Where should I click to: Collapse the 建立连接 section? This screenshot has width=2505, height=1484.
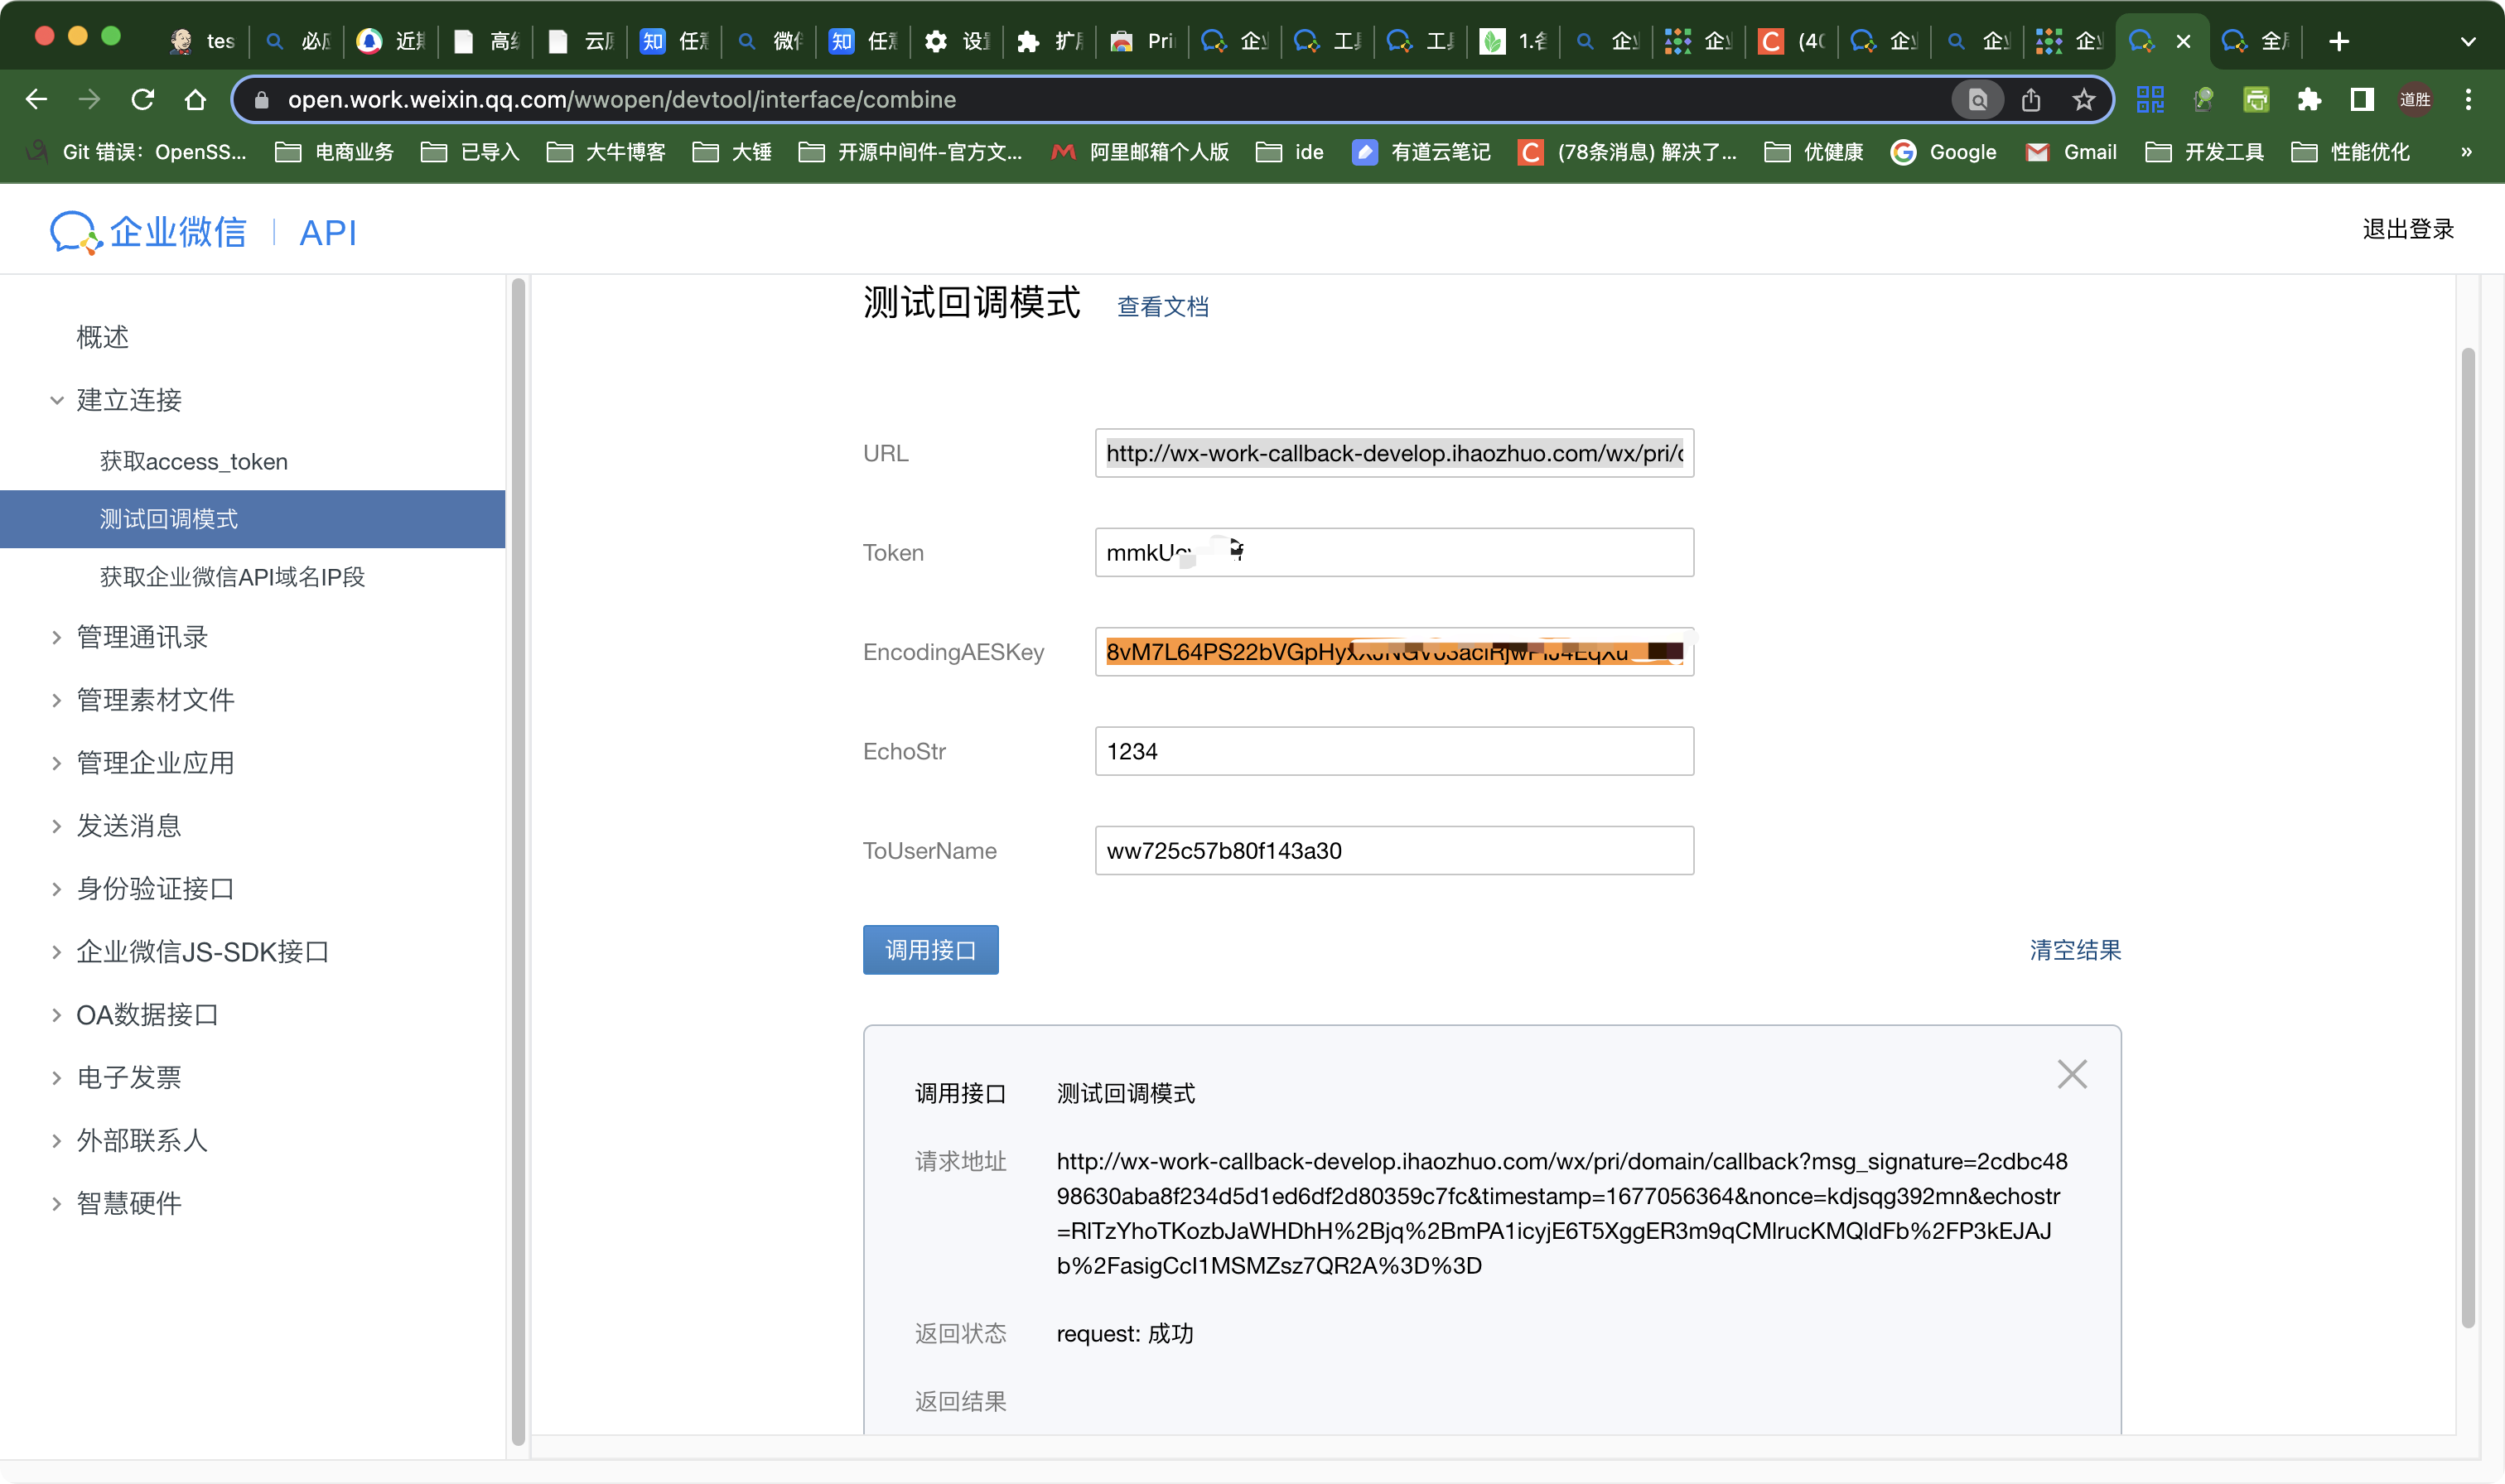(x=129, y=400)
